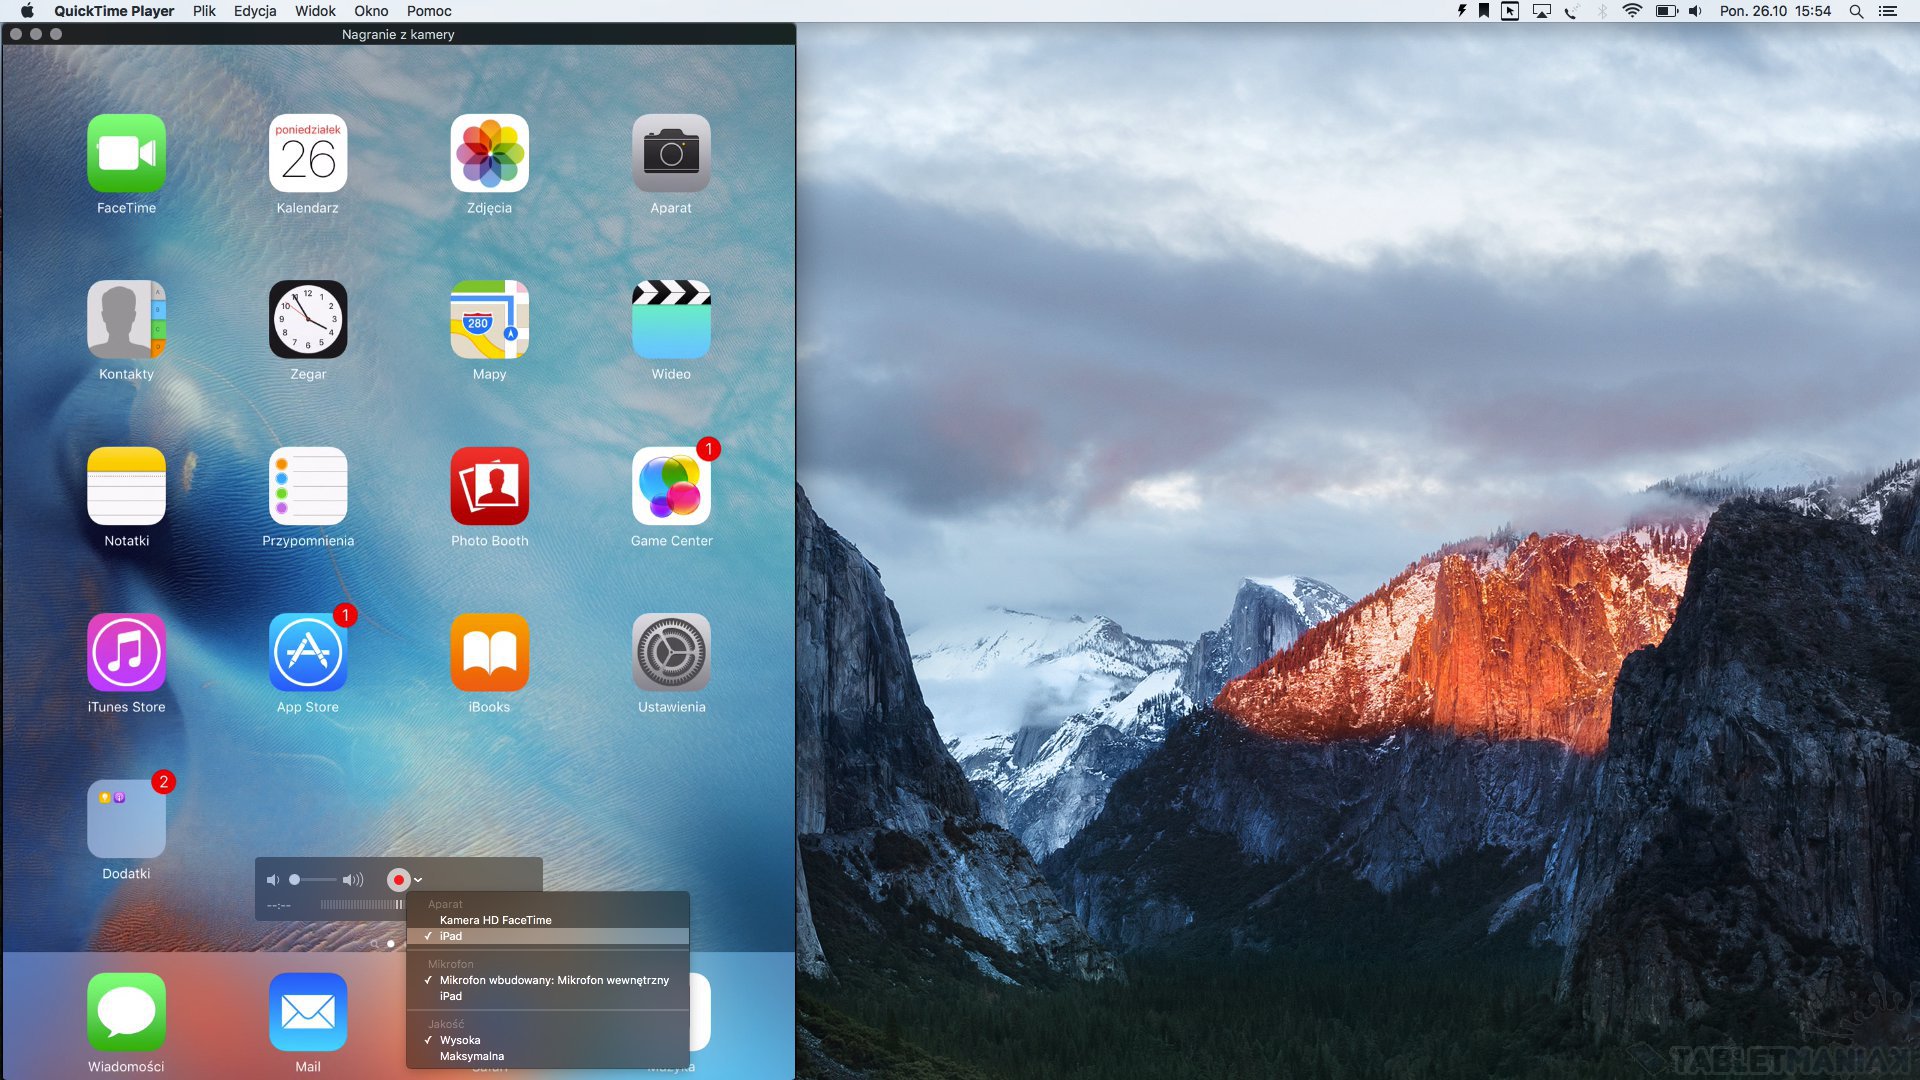Click the Dodatki folder
Screen dimensions: 1920x1080
click(126, 819)
